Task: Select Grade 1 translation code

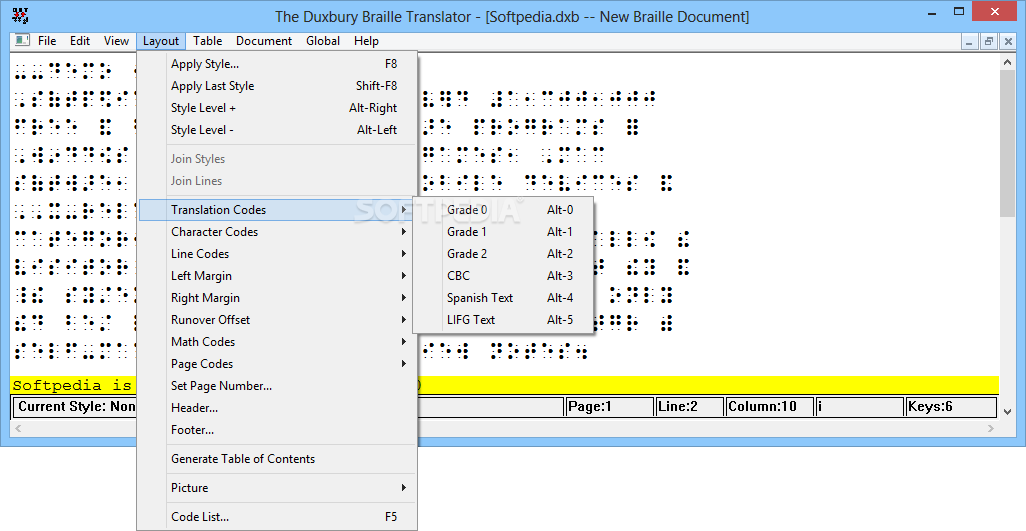Action: 503,231
